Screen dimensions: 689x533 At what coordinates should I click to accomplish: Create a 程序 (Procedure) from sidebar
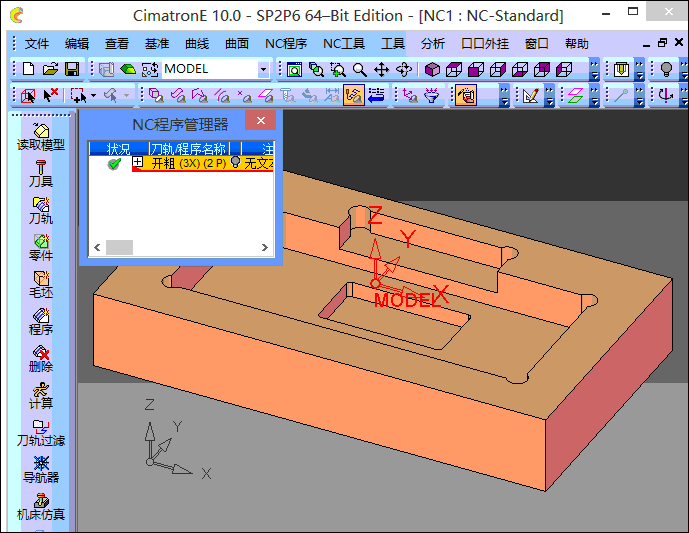click(x=41, y=321)
